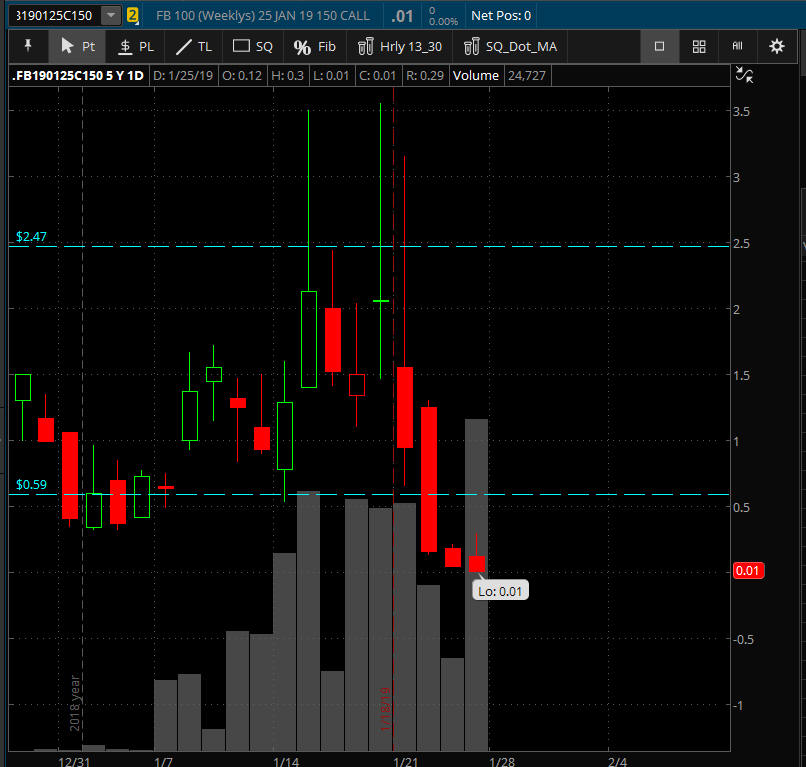806x767 pixels.
Task: Open chart settings gear icon
Action: coord(776,46)
